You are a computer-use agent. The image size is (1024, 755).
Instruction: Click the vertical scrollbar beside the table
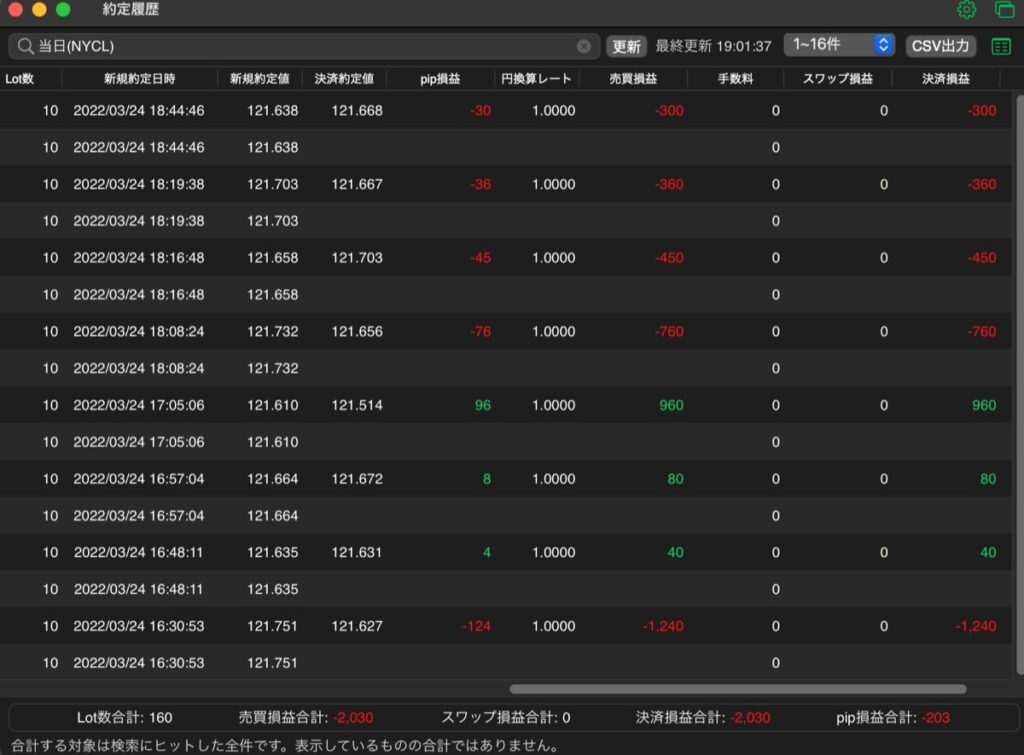1020,385
